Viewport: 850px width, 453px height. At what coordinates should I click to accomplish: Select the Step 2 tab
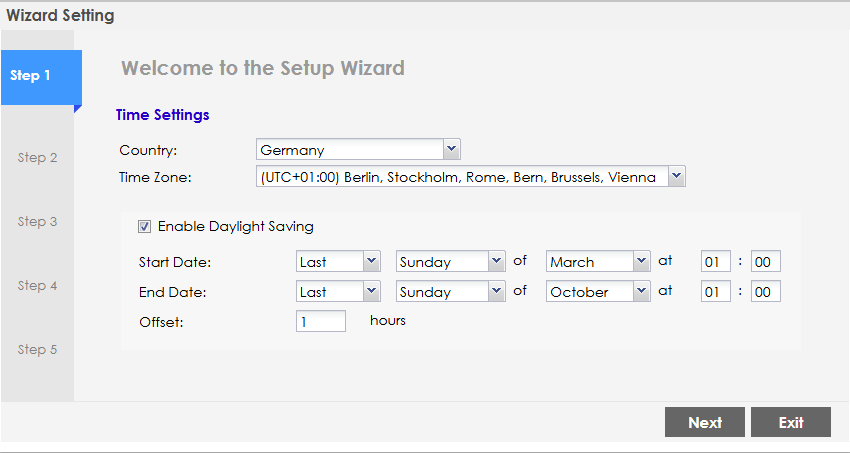37,158
